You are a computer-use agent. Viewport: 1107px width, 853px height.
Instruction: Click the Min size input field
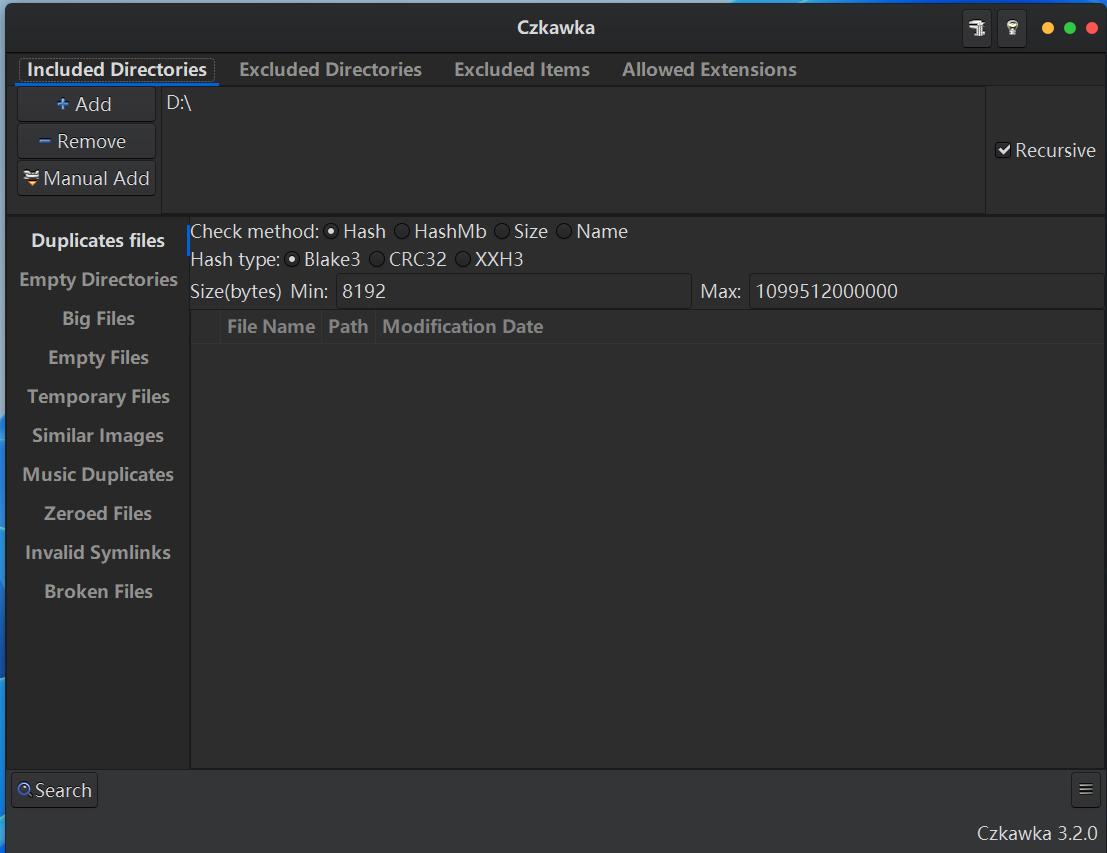513,292
